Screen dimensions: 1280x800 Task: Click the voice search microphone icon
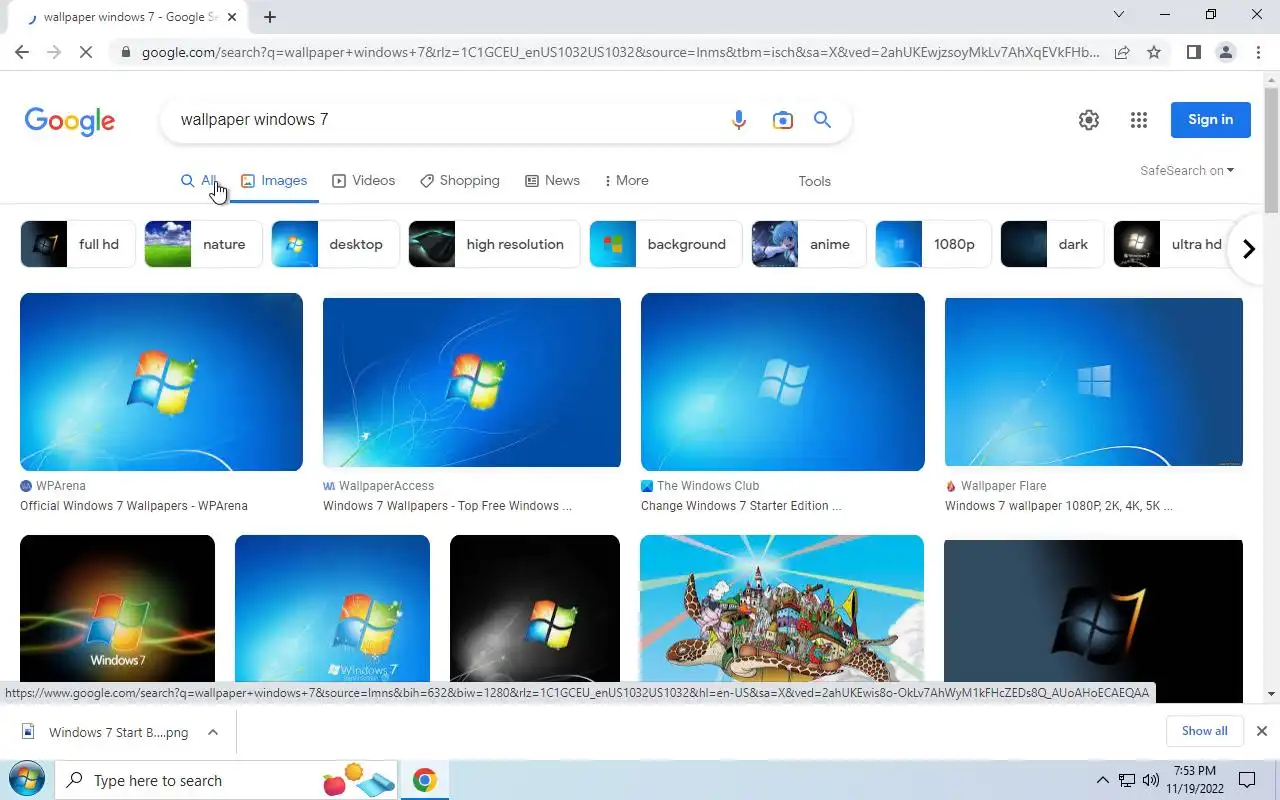(x=739, y=120)
